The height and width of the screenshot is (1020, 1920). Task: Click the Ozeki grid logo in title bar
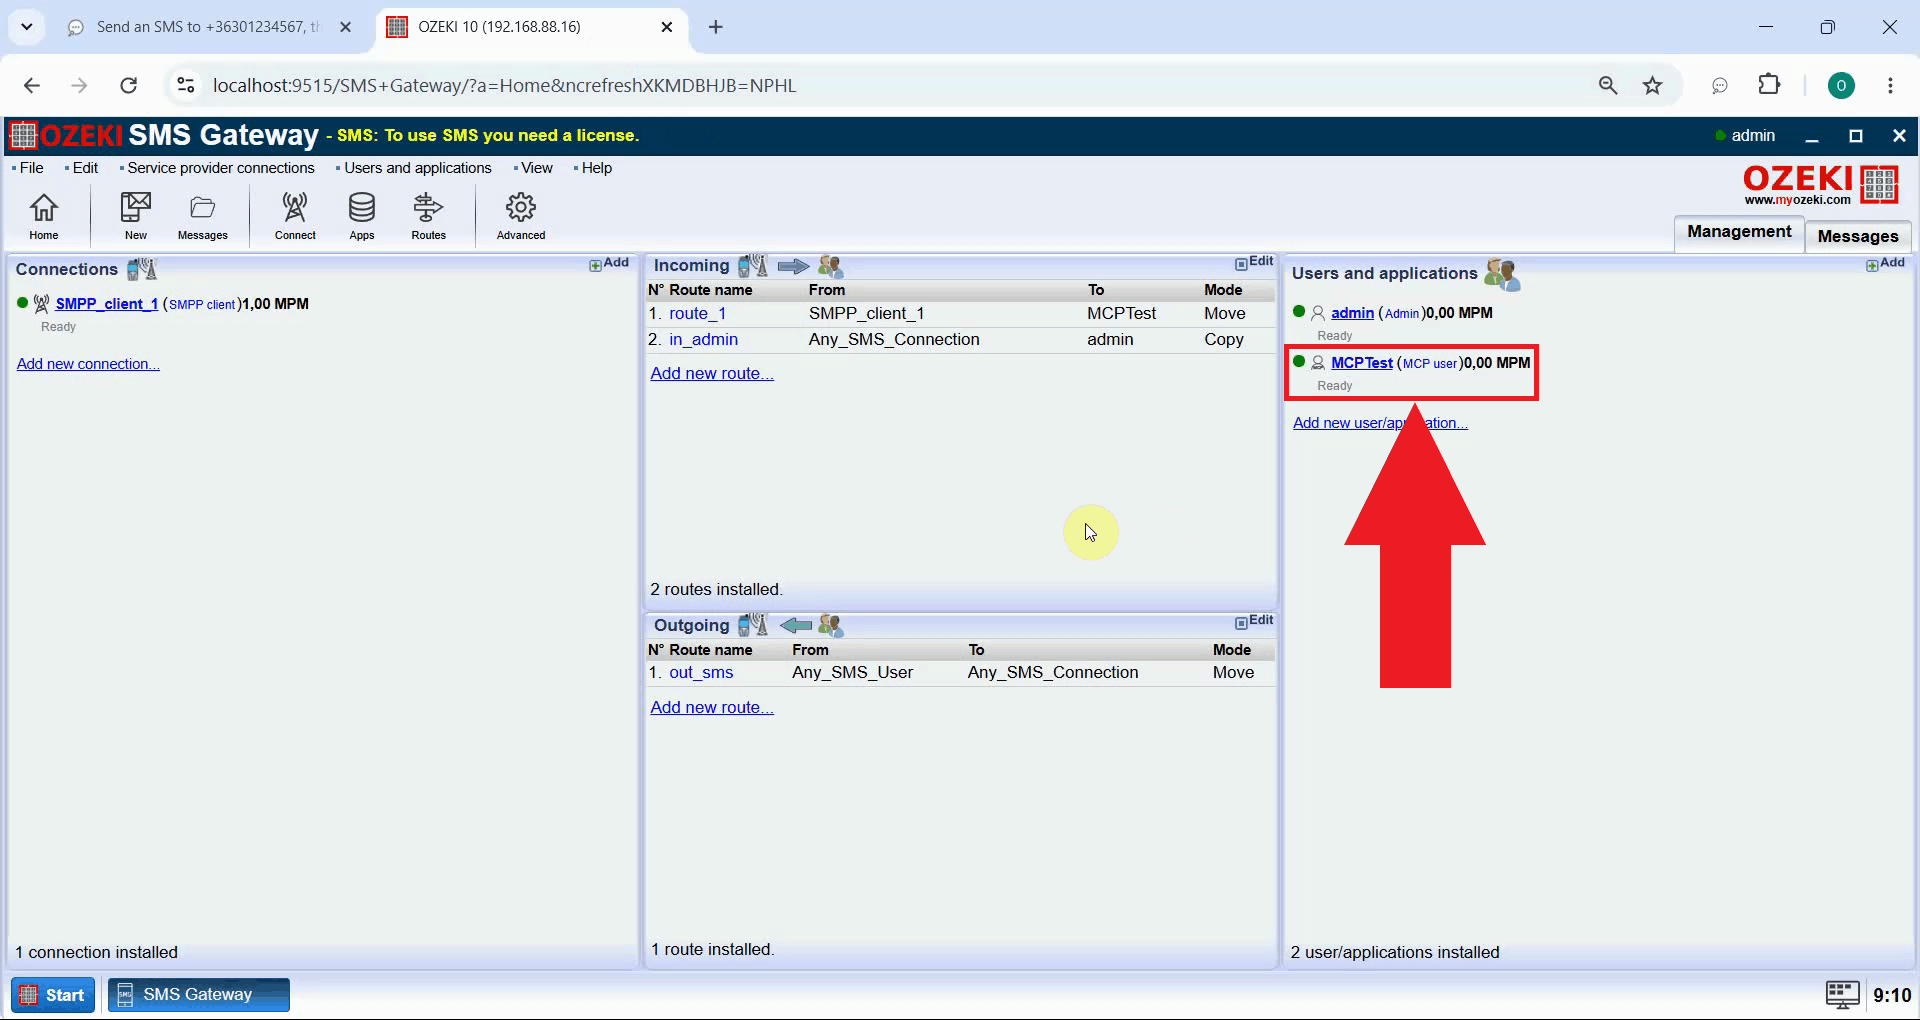(23, 135)
